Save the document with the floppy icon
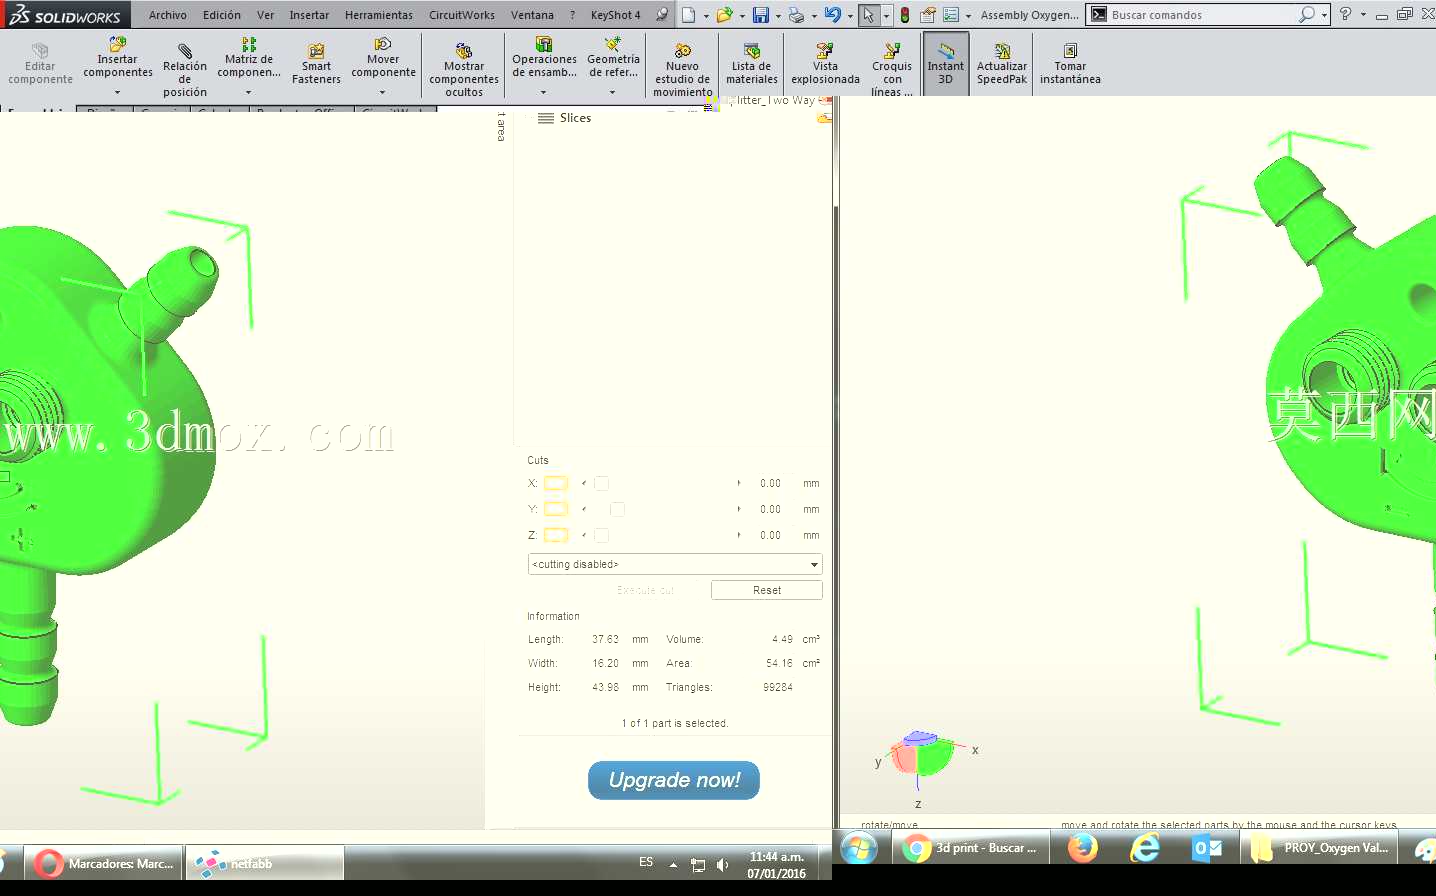This screenshot has height=896, width=1436. click(761, 15)
